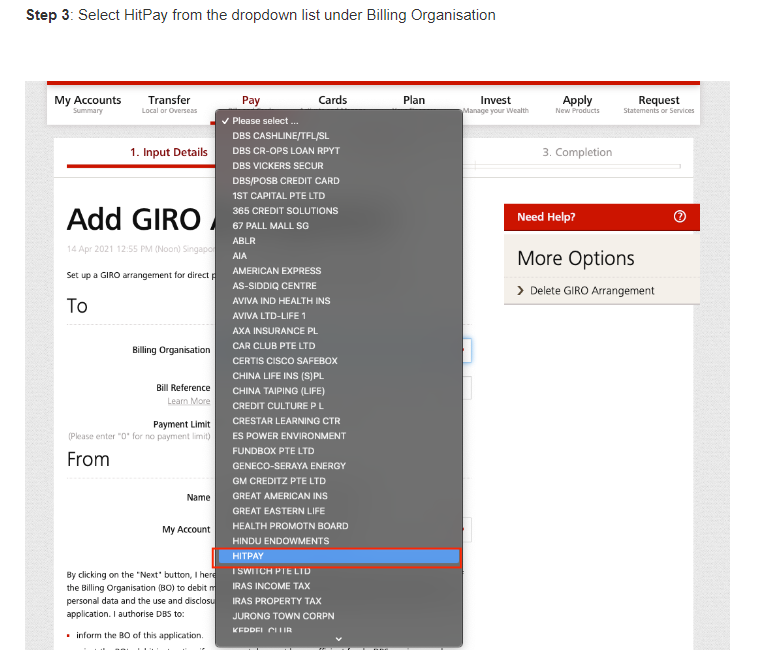Image resolution: width=758 pixels, height=672 pixels.
Task: Select the 3. Completion step tab
Action: [x=577, y=152]
